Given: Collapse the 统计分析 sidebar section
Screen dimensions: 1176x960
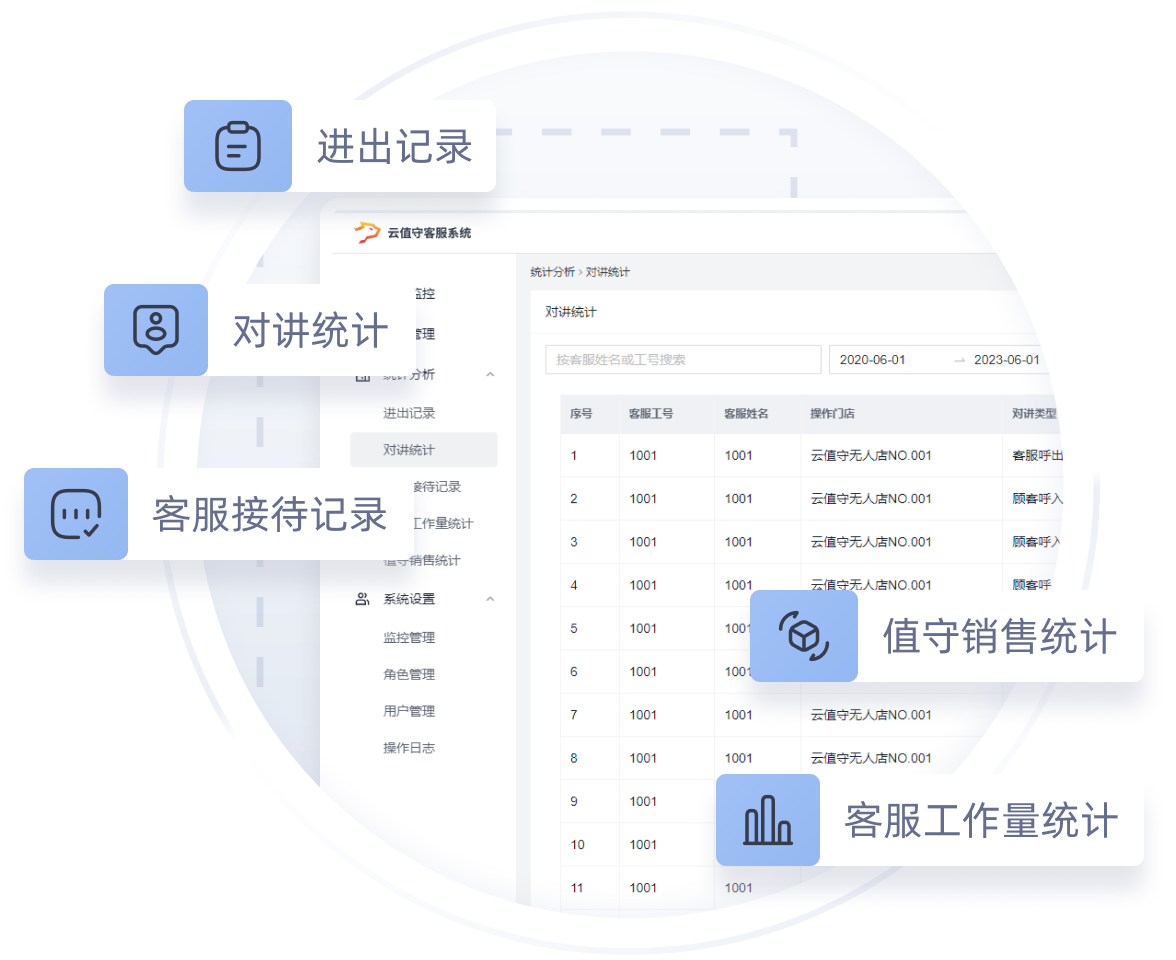Looking at the screenshot, I should tap(489, 374).
